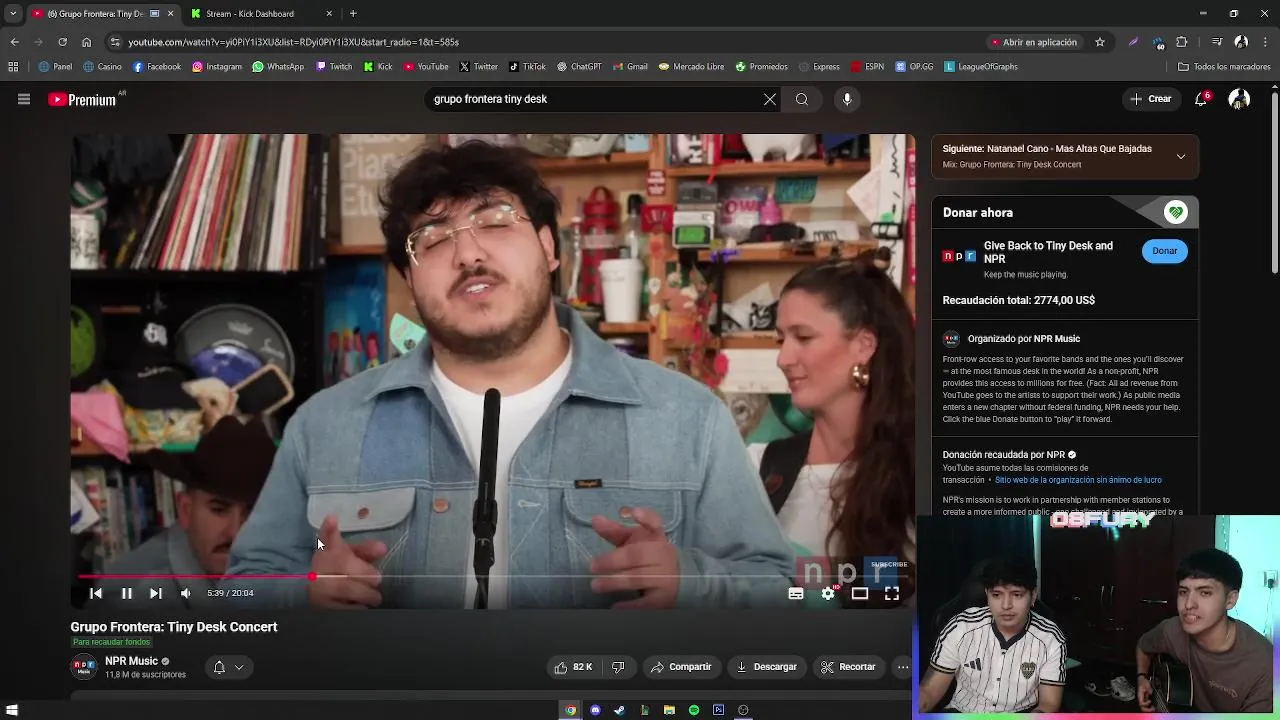Mute the video volume

pos(185,593)
